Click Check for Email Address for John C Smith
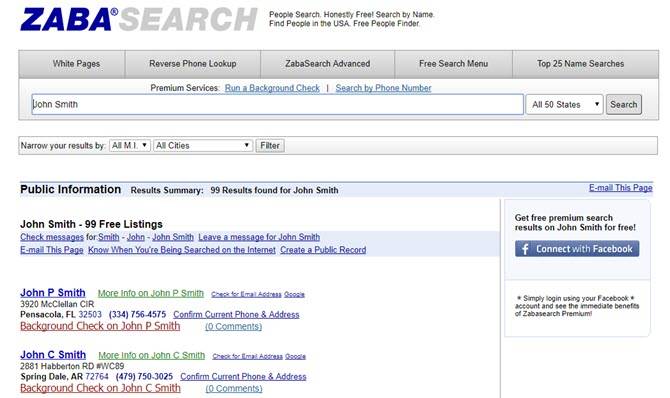The width and height of the screenshot is (670, 398). [x=247, y=357]
